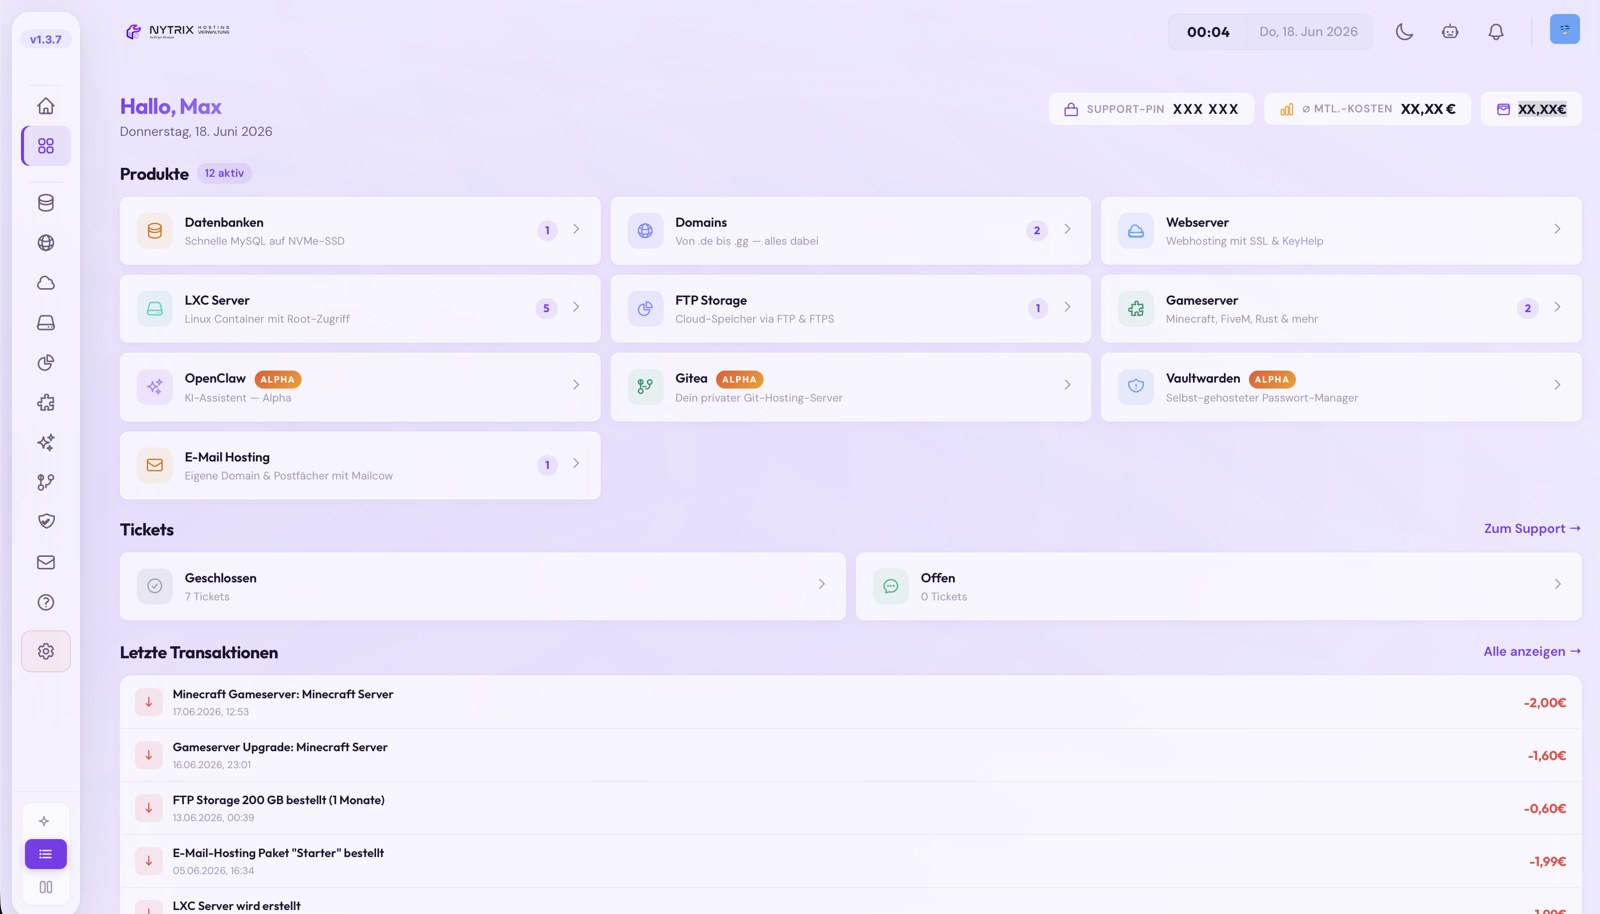
Task: Select the list layout option at sidebar bottom
Action: 46,854
